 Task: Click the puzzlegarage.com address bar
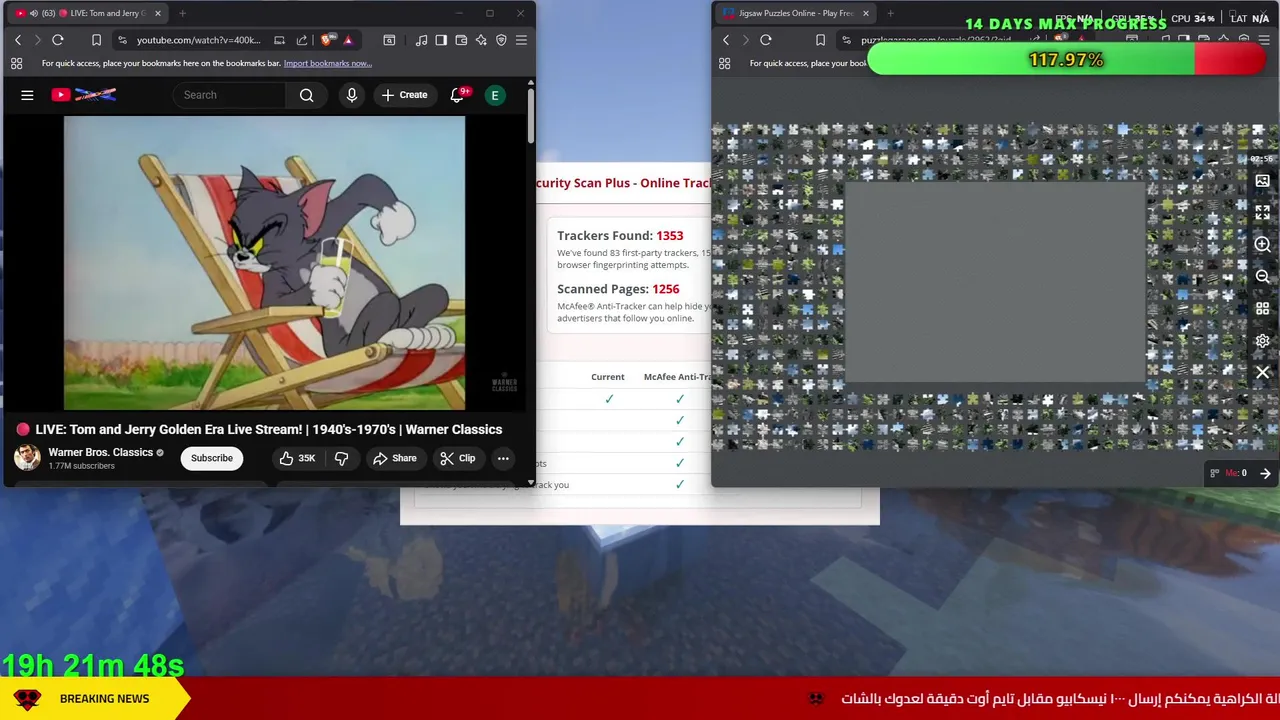[936, 40]
